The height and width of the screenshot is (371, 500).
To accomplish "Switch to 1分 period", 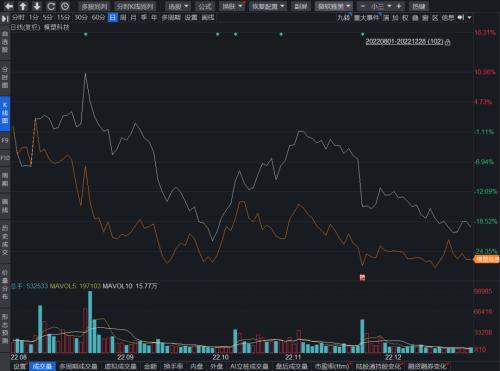I will (x=34, y=17).
